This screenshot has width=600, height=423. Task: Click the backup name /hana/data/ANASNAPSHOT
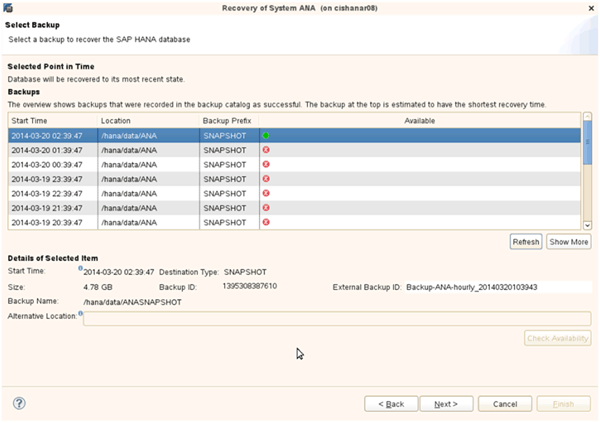tap(132, 302)
